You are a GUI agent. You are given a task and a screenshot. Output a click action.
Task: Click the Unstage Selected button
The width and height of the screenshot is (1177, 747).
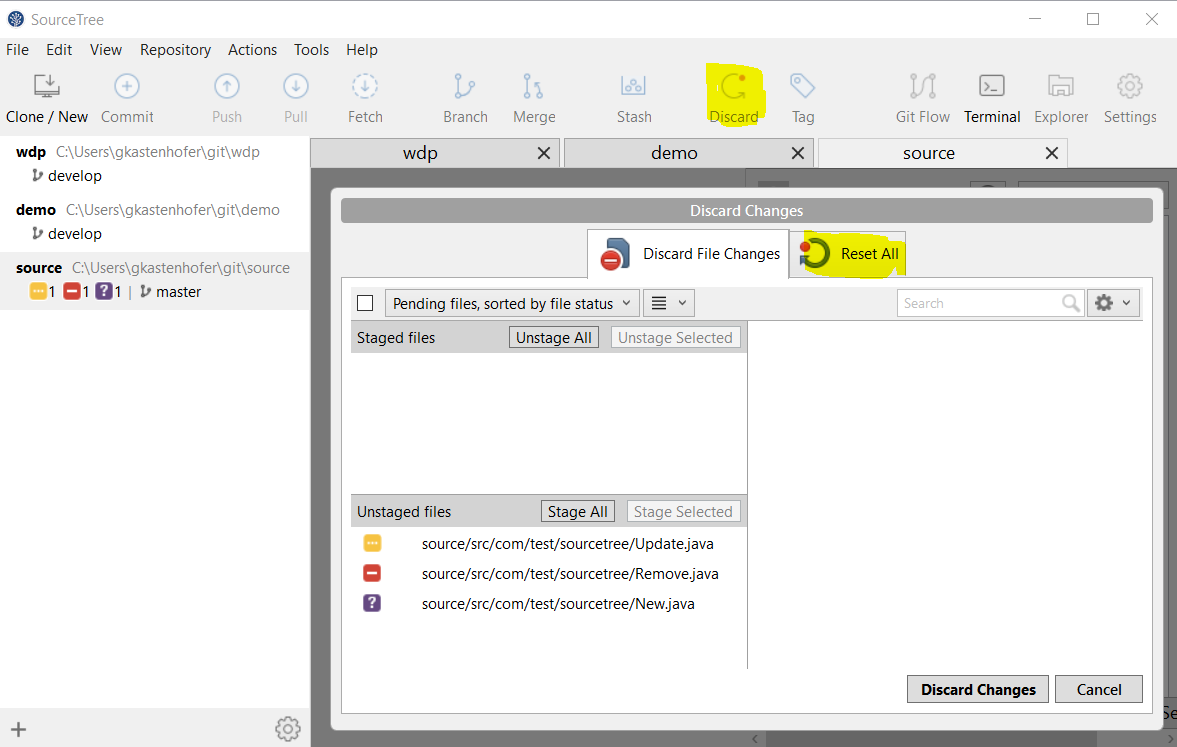click(675, 338)
